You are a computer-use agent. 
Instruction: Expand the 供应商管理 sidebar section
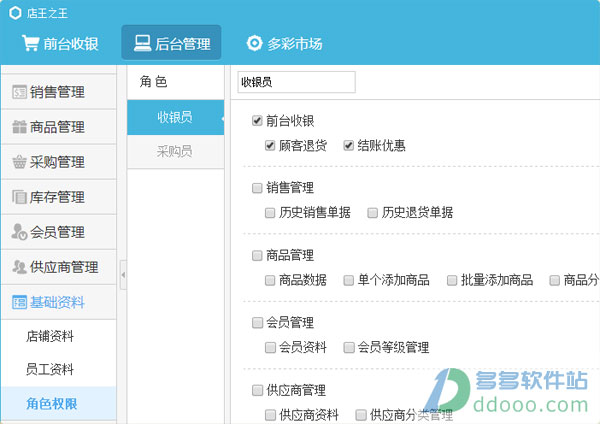click(59, 267)
